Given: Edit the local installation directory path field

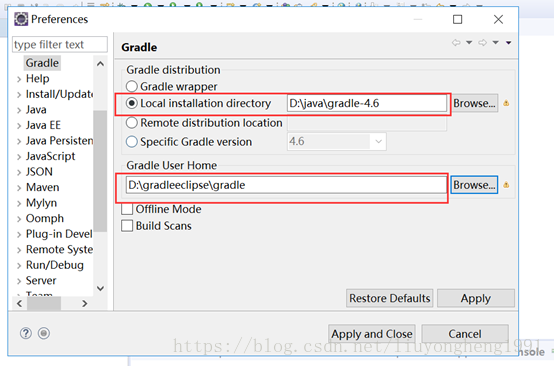Looking at the screenshot, I should pos(367,103).
